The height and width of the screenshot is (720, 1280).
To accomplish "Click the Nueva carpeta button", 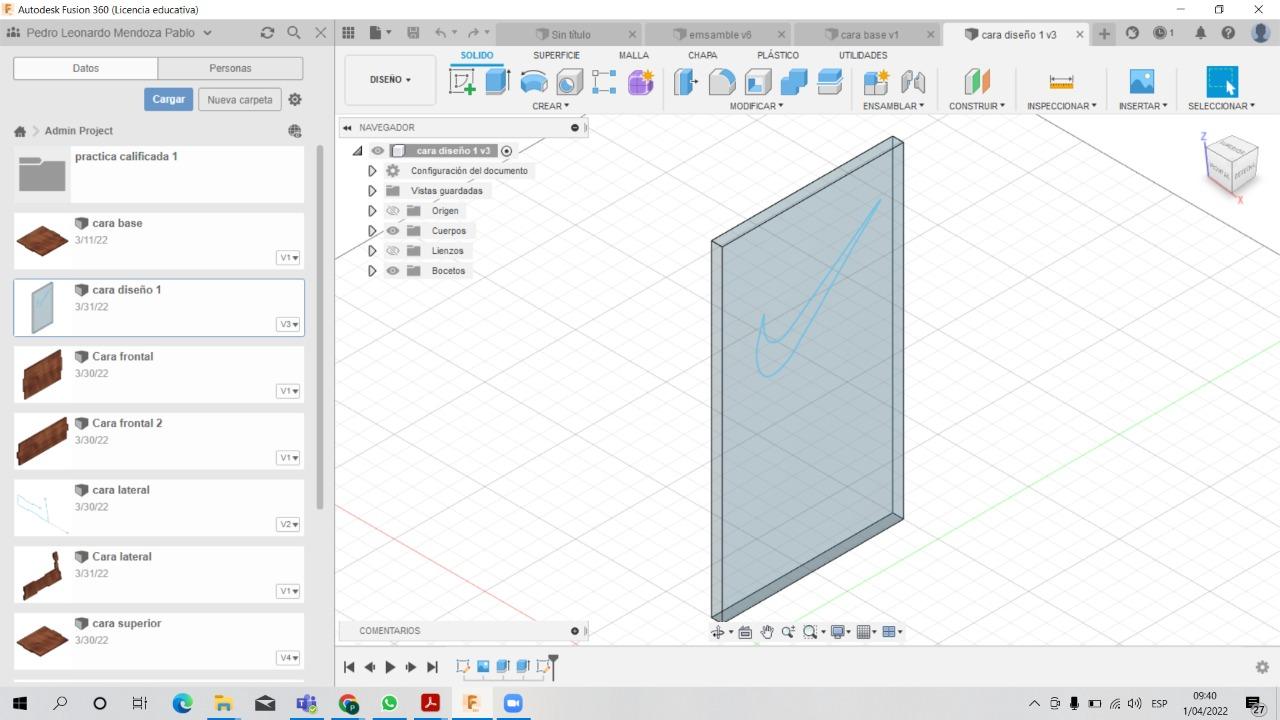I will [x=240, y=100].
